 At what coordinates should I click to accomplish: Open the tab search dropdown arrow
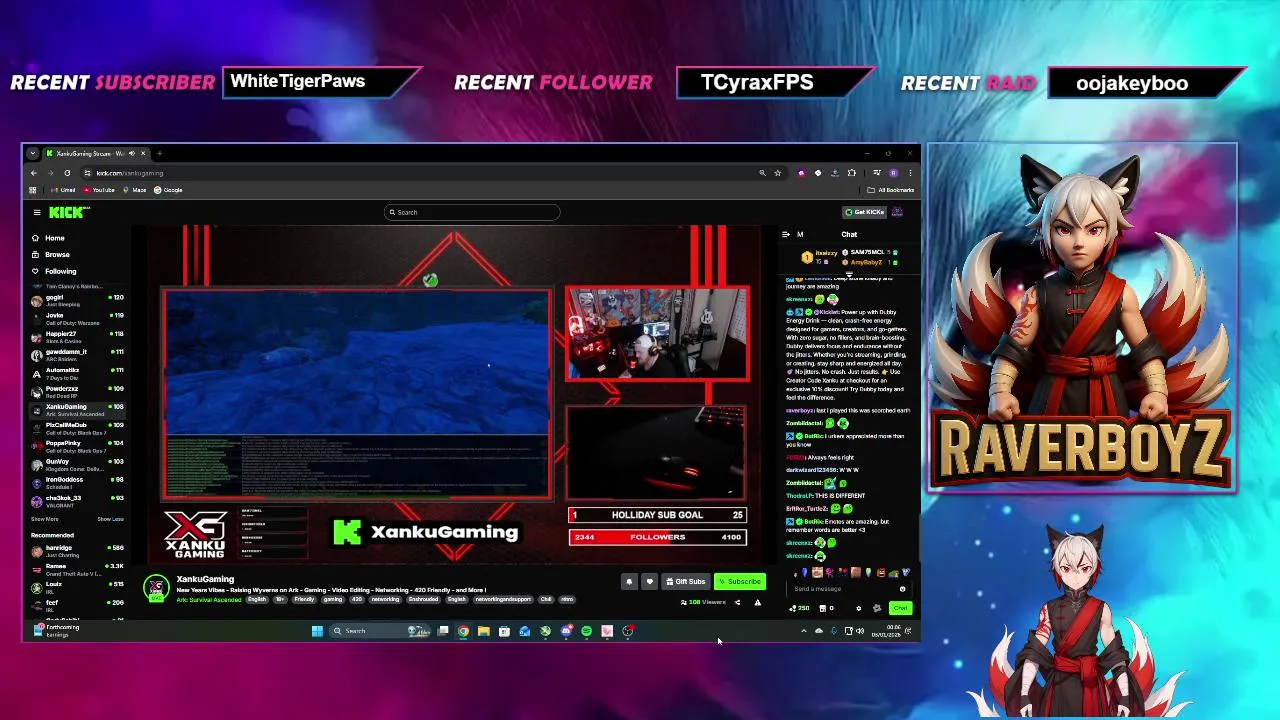coord(33,153)
